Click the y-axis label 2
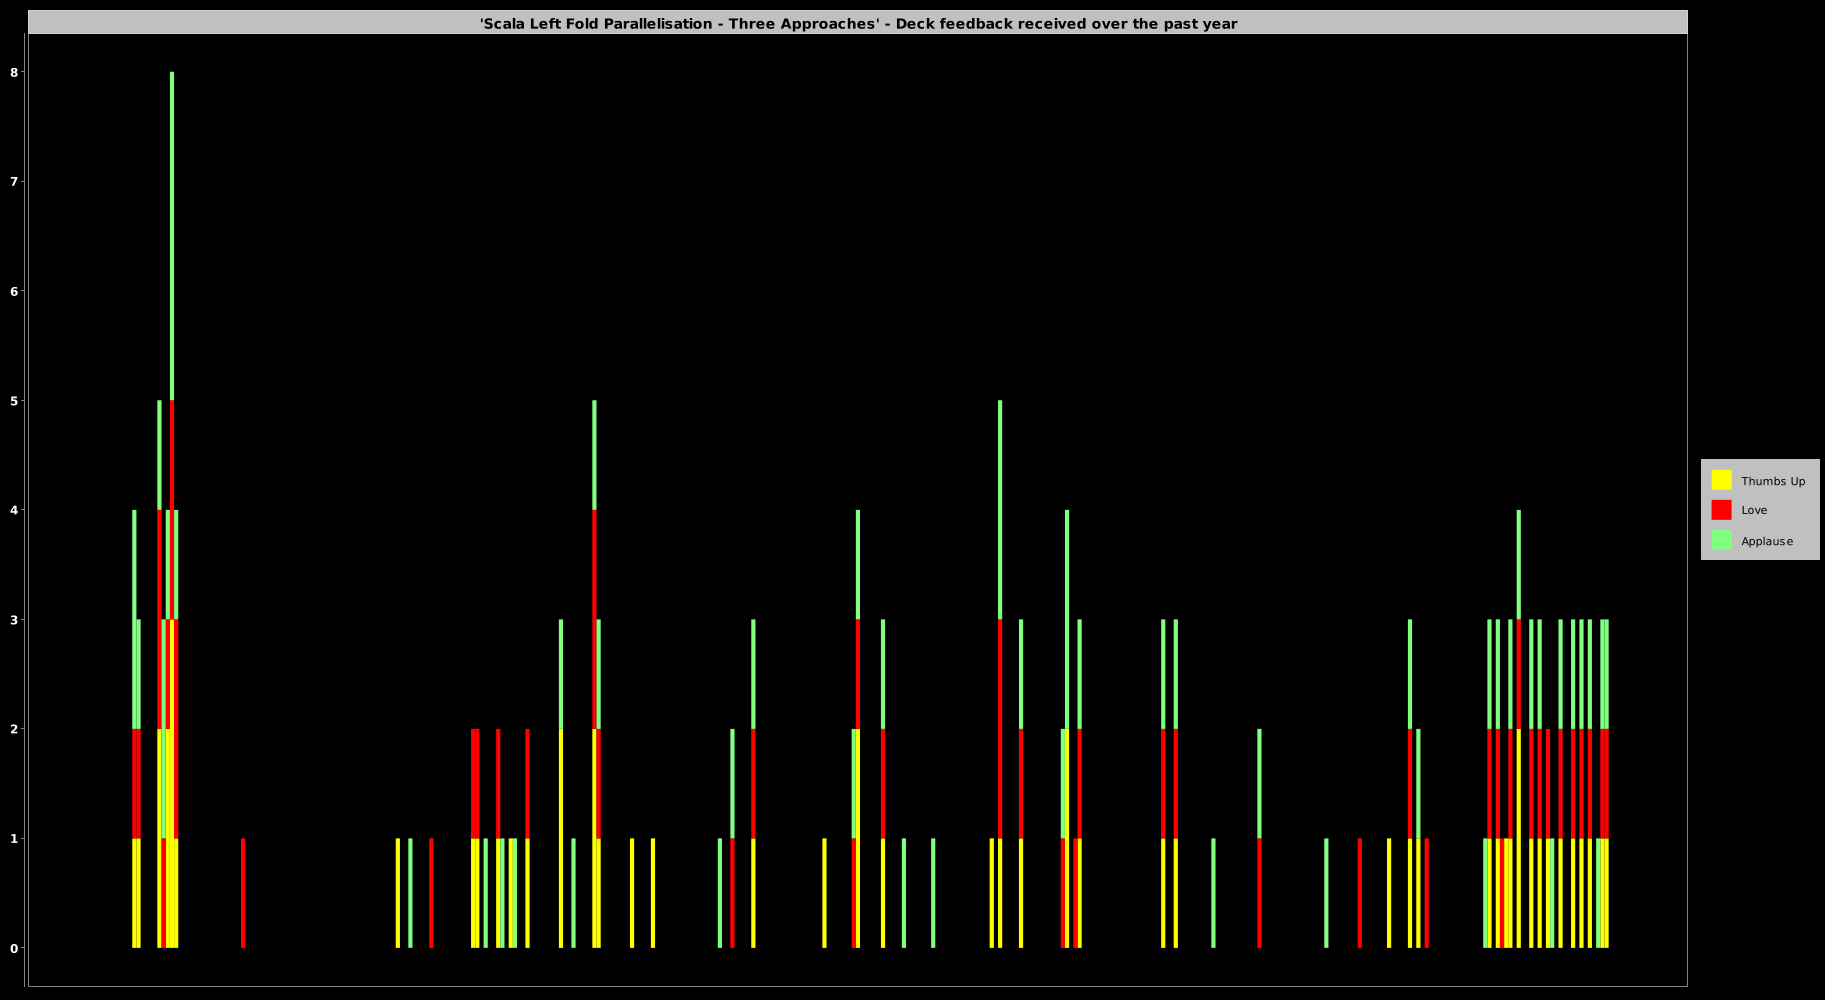The width and height of the screenshot is (1825, 1000). [x=15, y=729]
